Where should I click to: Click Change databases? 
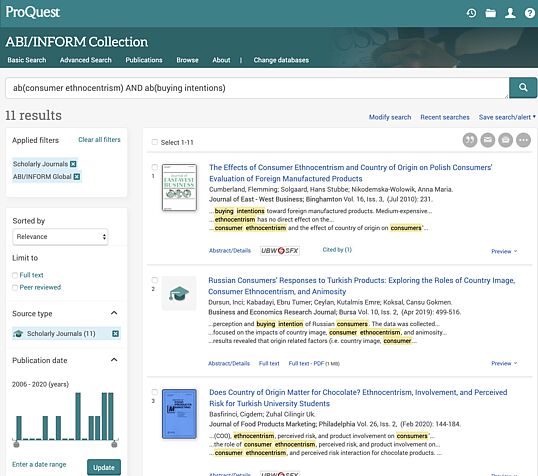[x=281, y=60]
